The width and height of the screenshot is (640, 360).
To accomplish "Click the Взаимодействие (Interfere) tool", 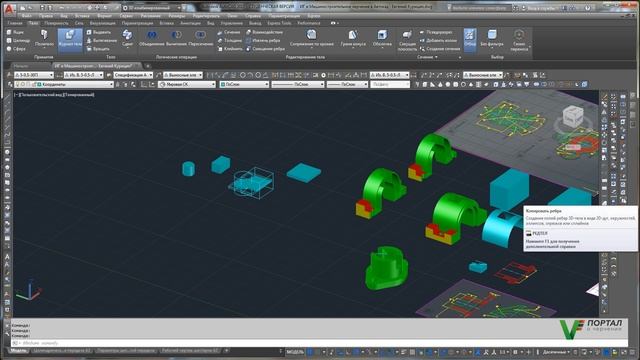I will click(x=264, y=32).
